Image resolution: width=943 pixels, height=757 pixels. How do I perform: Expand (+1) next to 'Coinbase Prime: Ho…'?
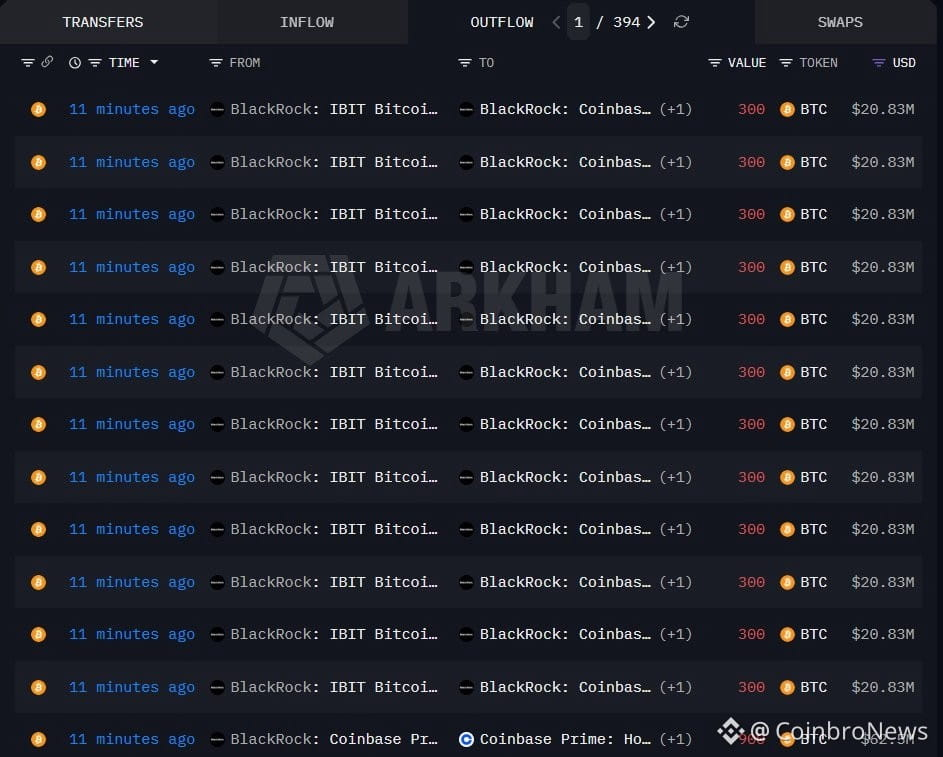[675, 739]
